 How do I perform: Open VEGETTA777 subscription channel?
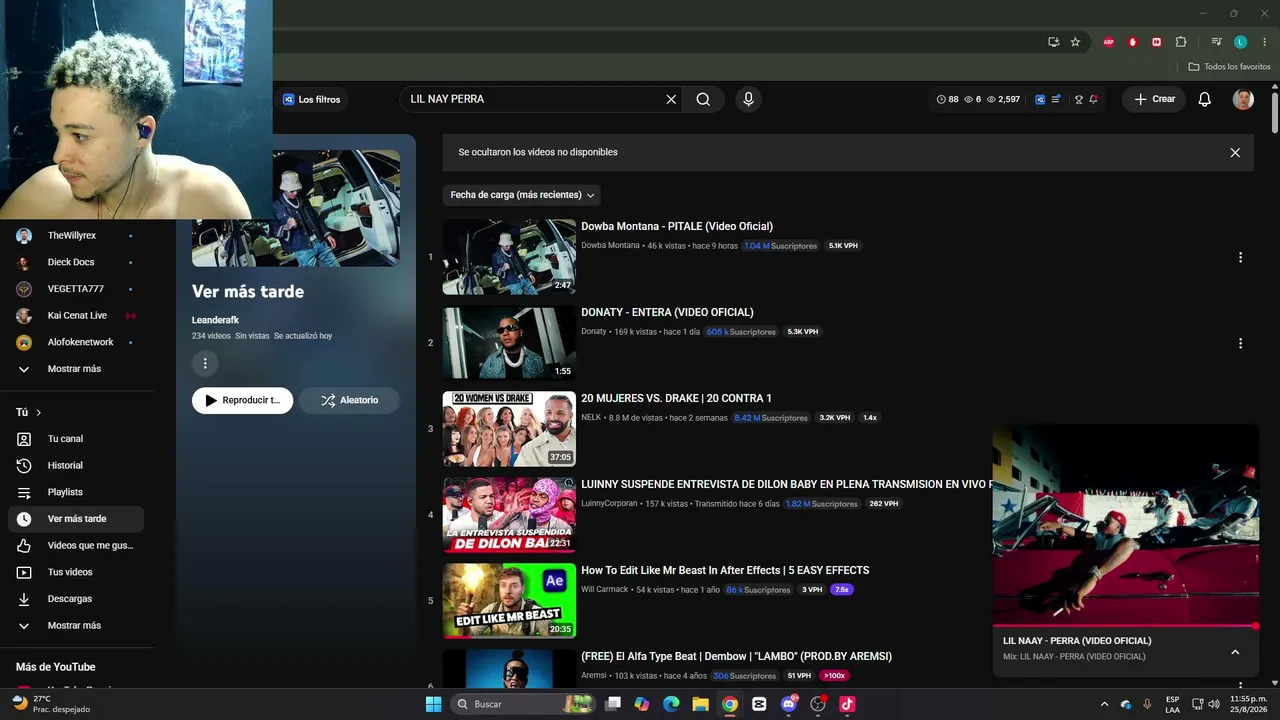click(x=77, y=289)
